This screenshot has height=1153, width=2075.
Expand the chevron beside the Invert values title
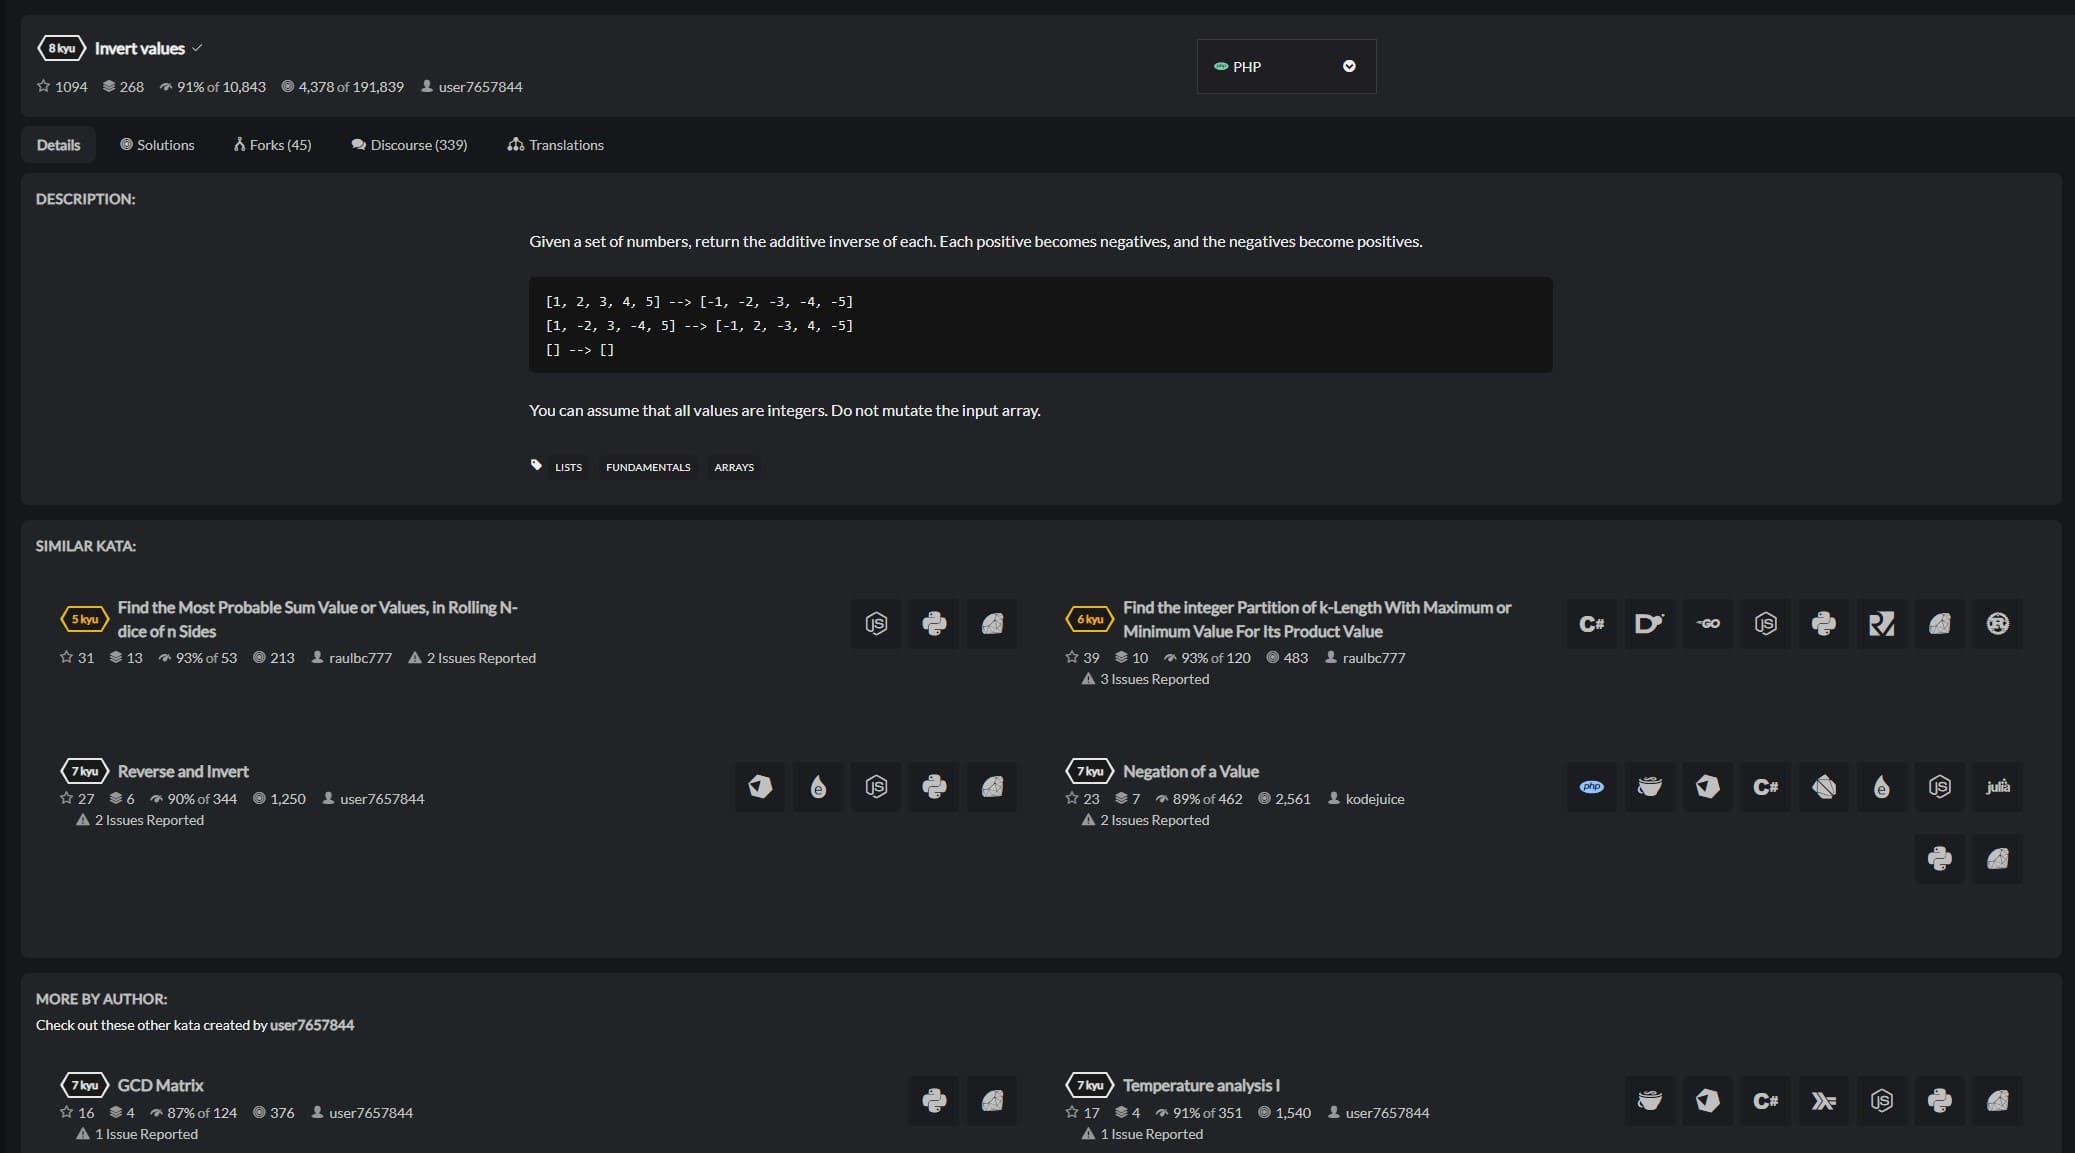[x=199, y=48]
